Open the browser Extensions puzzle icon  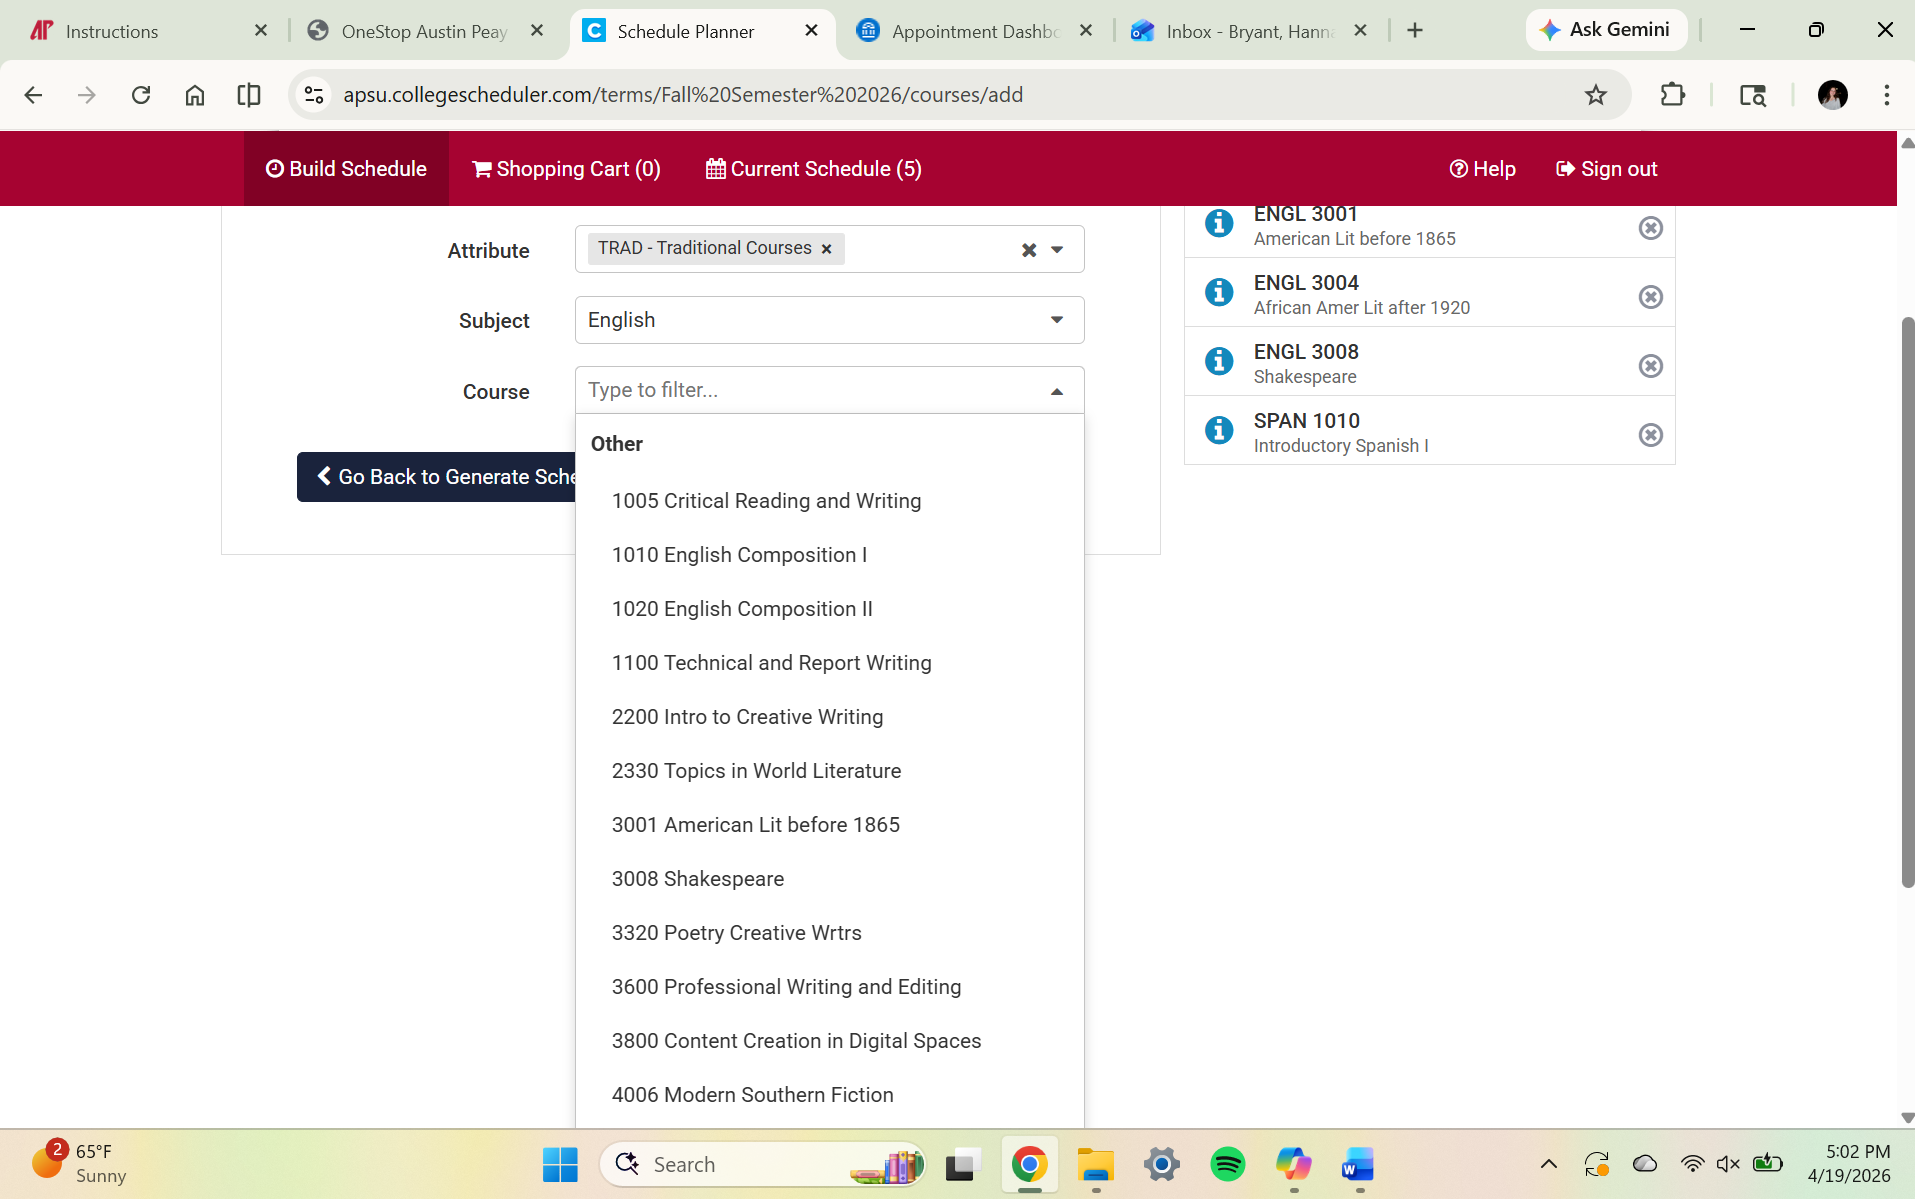1672,94
